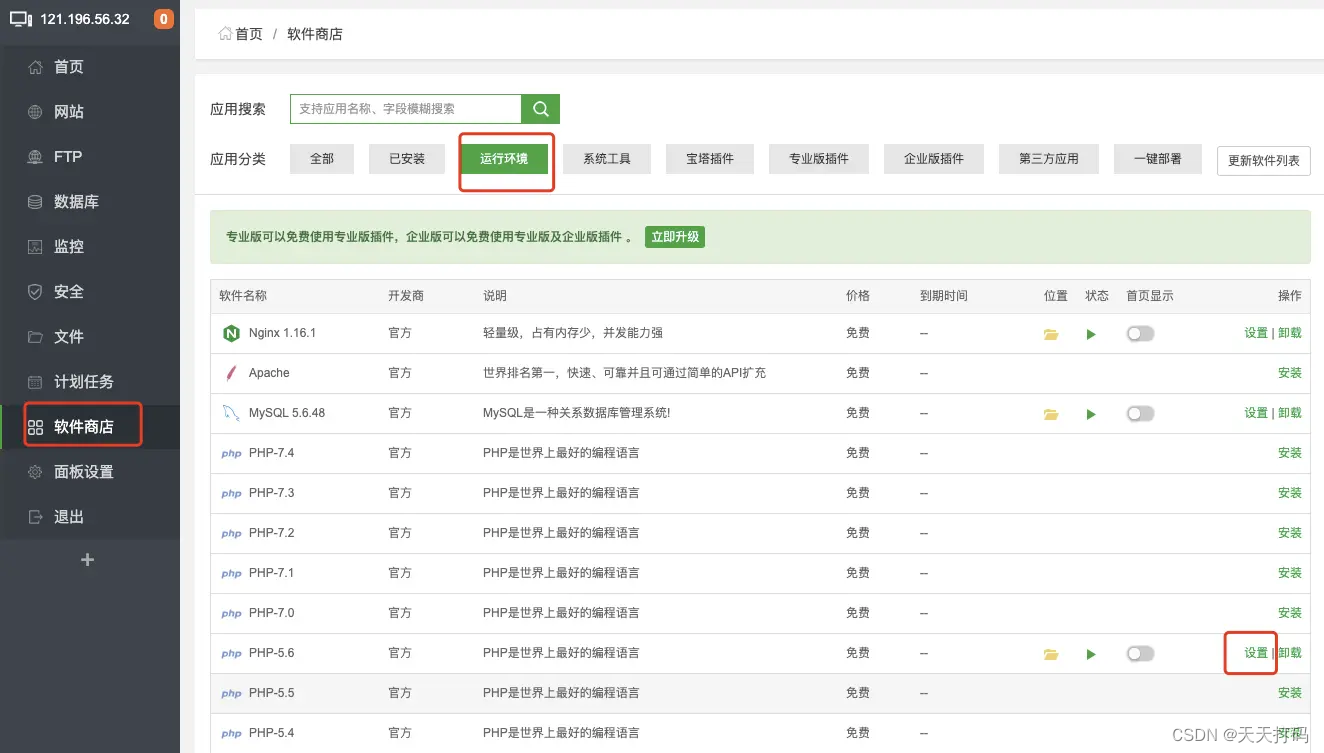This screenshot has height=753, width=1324.
Task: Toggle Nginx 1.16.1 homepage display switch
Action: point(1140,333)
